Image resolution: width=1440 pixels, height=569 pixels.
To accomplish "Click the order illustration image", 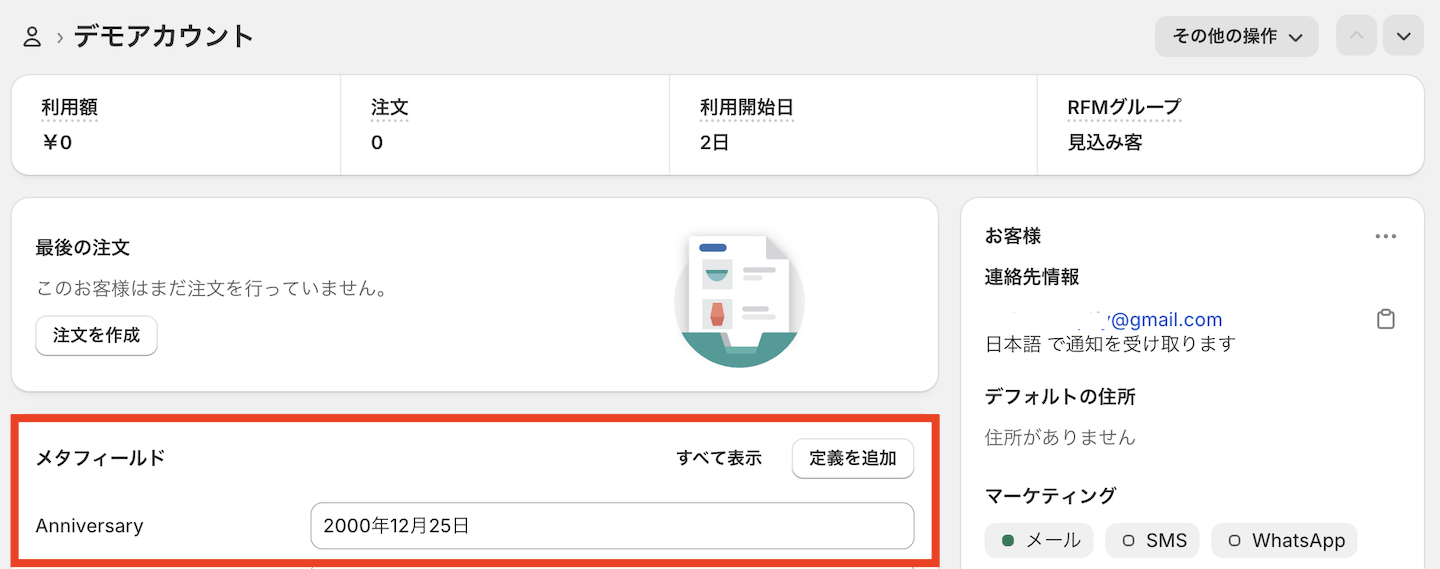I will tap(739, 299).
